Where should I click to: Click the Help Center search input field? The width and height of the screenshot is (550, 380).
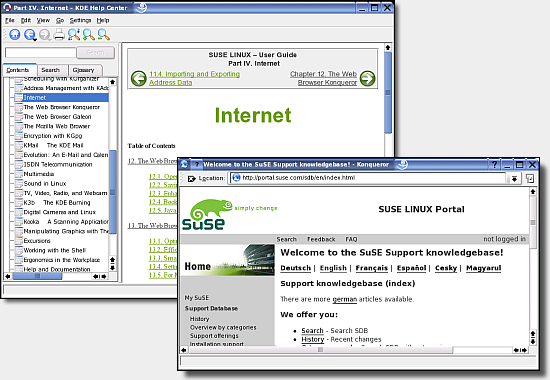point(41,53)
